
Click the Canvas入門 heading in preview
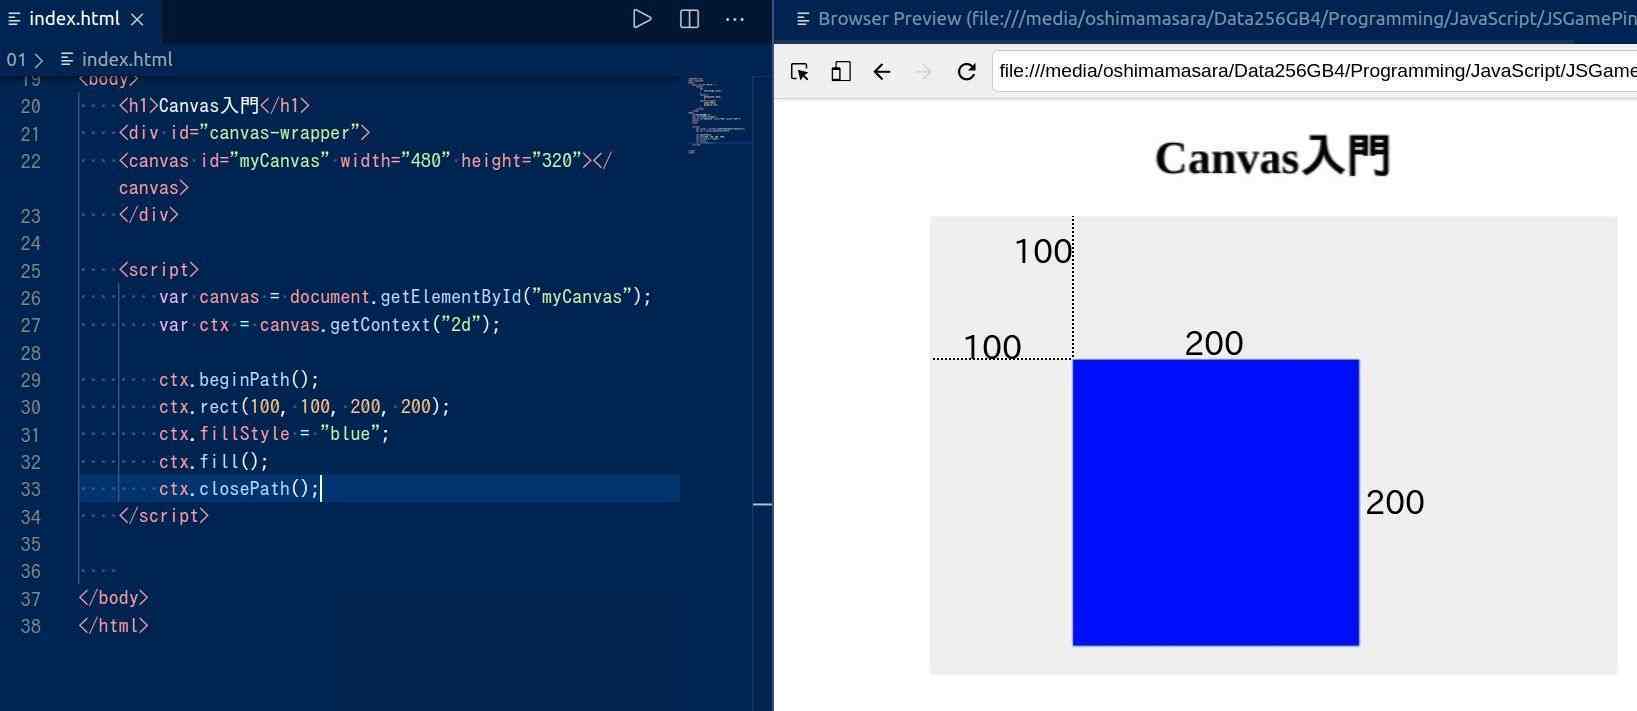(1273, 157)
